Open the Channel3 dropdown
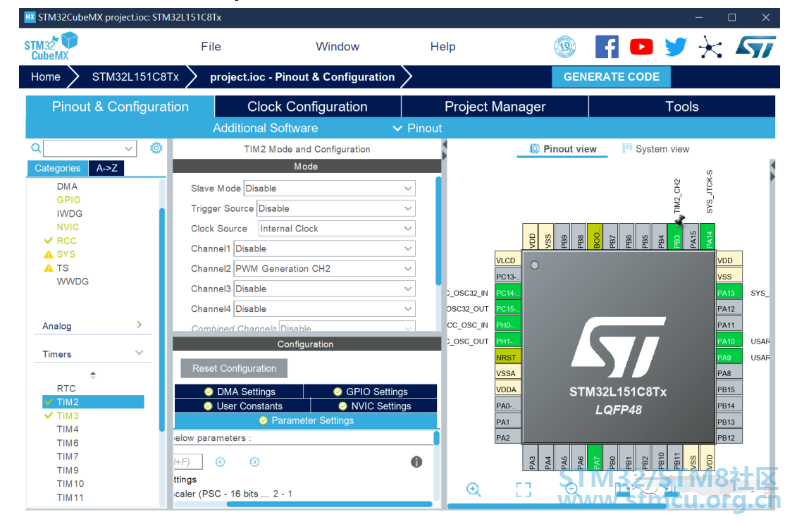The height and width of the screenshot is (523, 790). [x=324, y=289]
